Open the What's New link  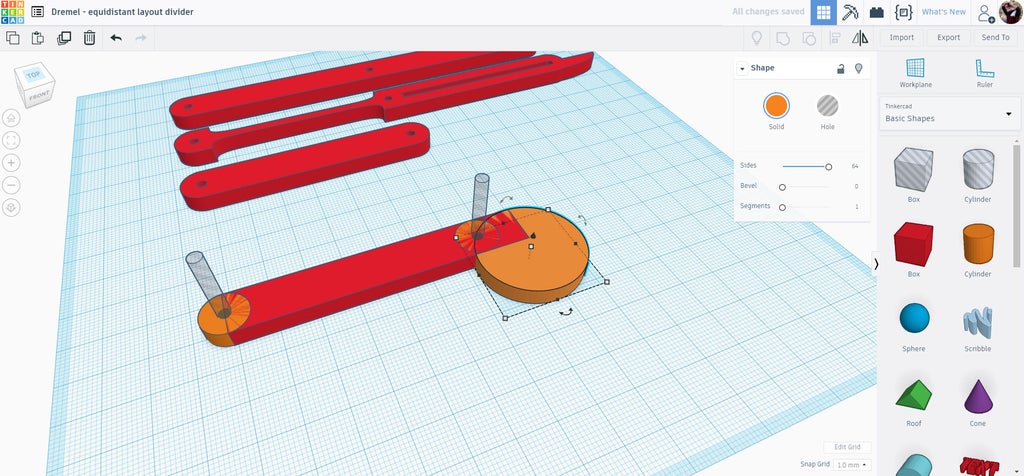(943, 12)
